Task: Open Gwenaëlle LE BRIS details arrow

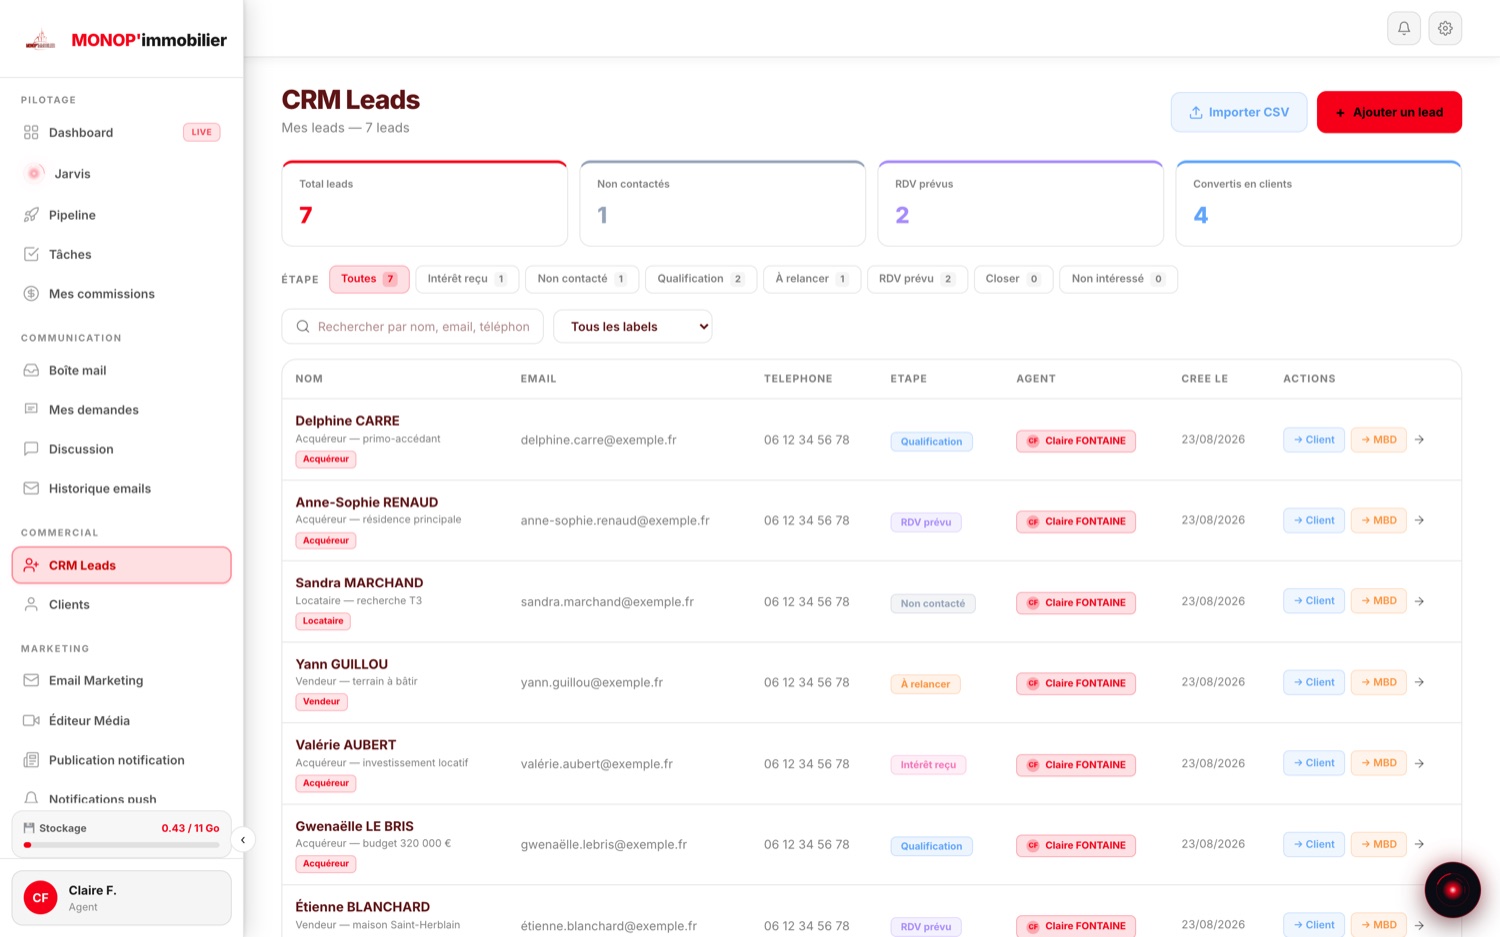Action: tap(1419, 844)
